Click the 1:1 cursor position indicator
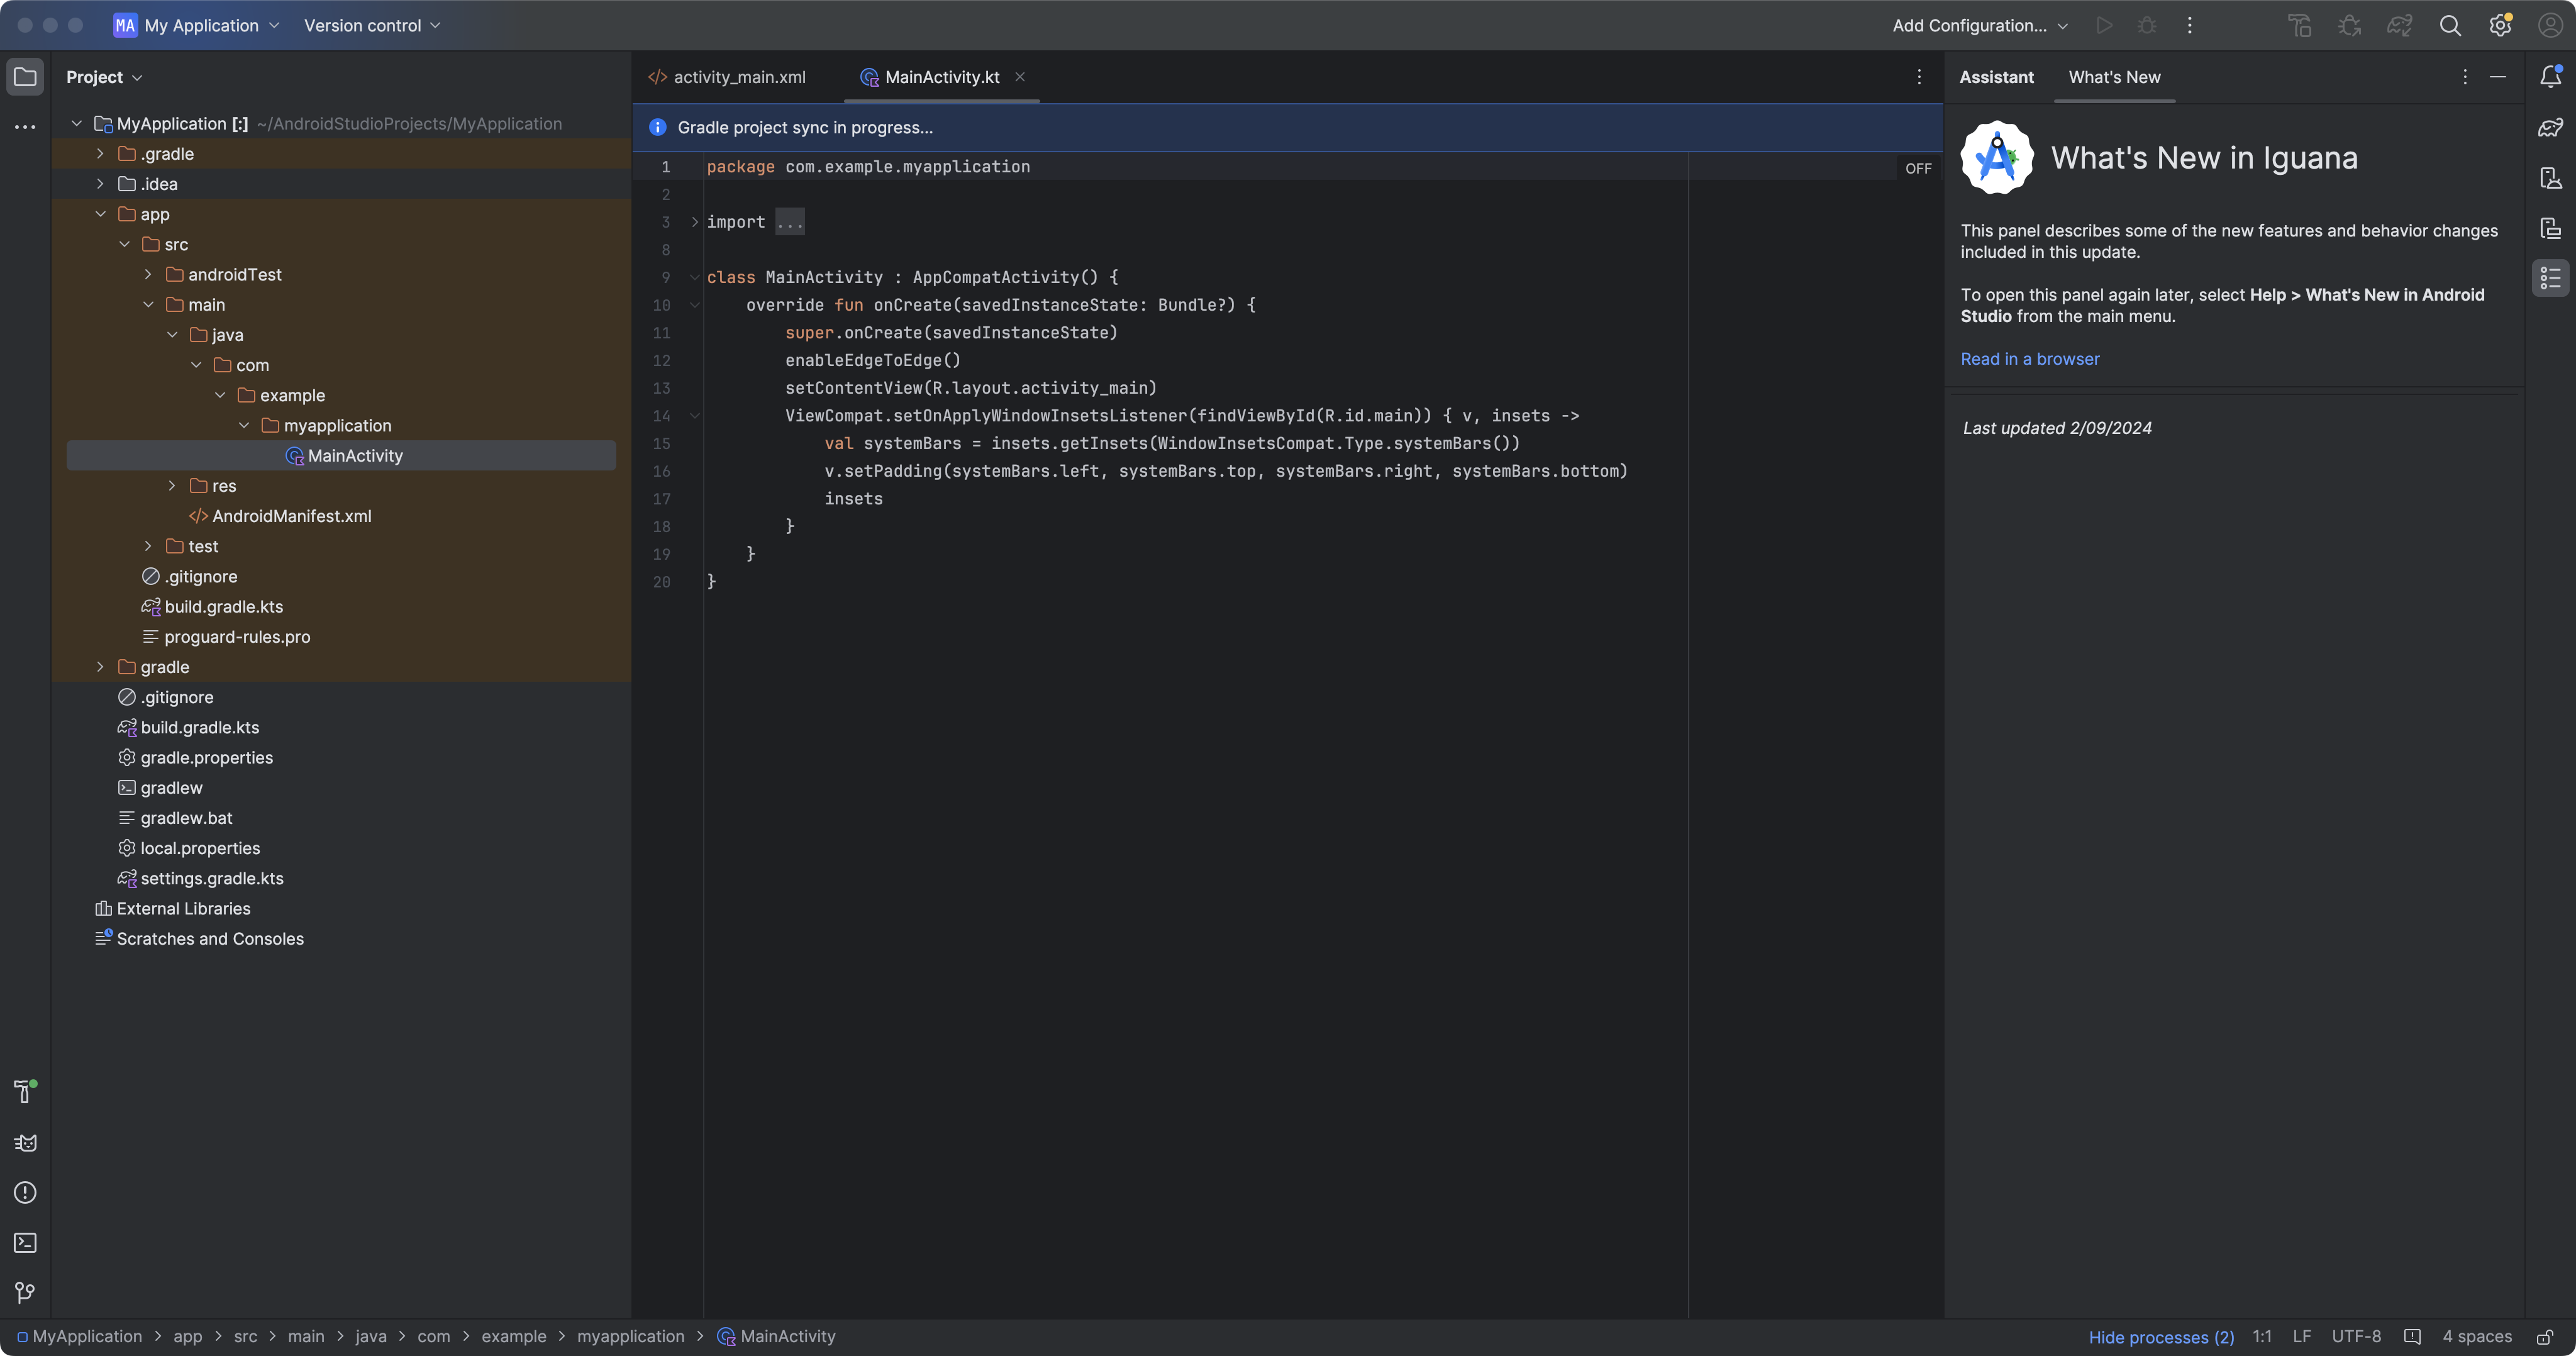 pyautogui.click(x=2262, y=1337)
